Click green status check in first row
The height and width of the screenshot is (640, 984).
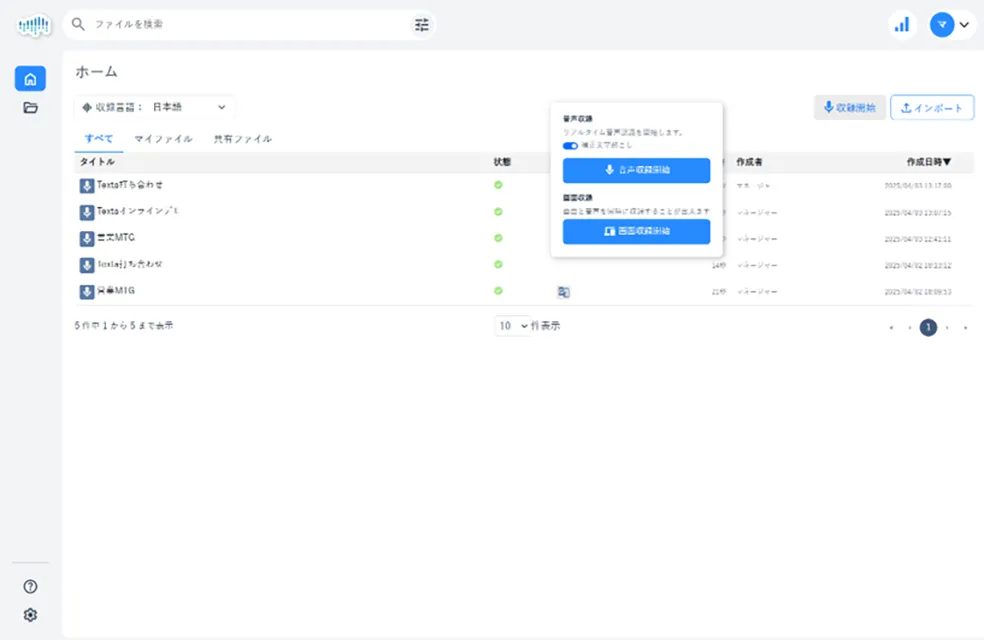click(x=498, y=185)
